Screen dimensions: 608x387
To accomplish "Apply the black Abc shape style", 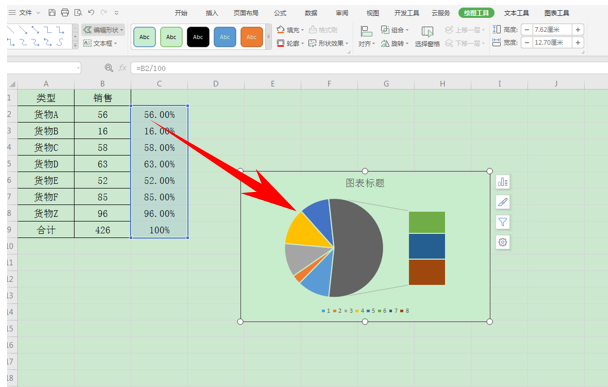I will pos(198,37).
